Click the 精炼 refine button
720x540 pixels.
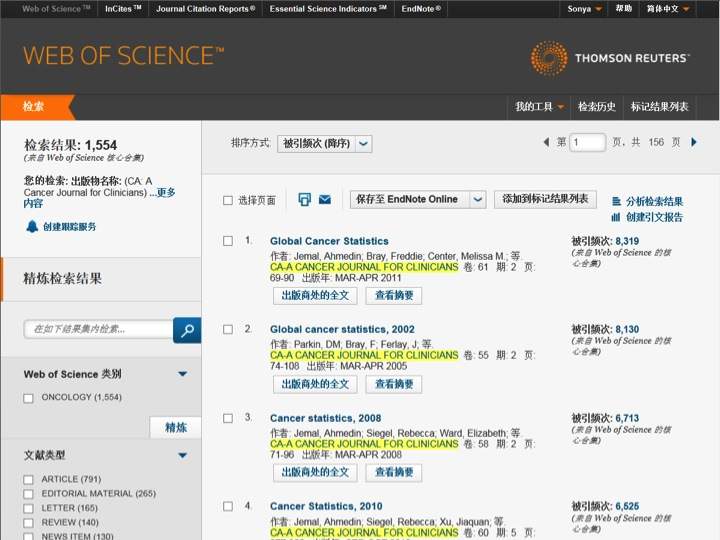pyautogui.click(x=176, y=428)
